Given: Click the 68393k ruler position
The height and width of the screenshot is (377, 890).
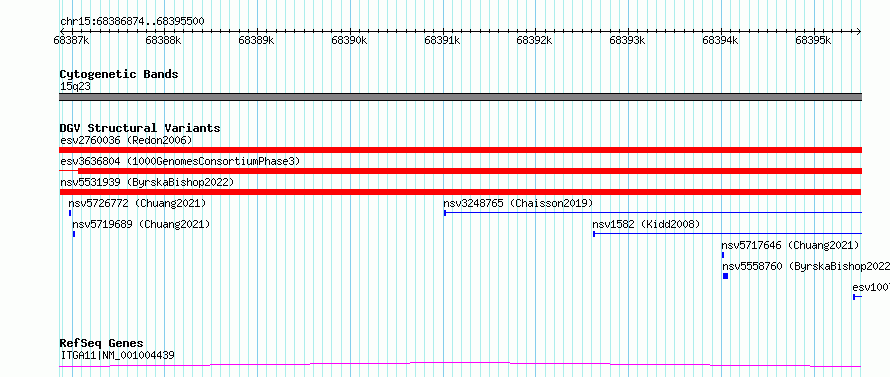Looking at the screenshot, I should [x=628, y=41].
